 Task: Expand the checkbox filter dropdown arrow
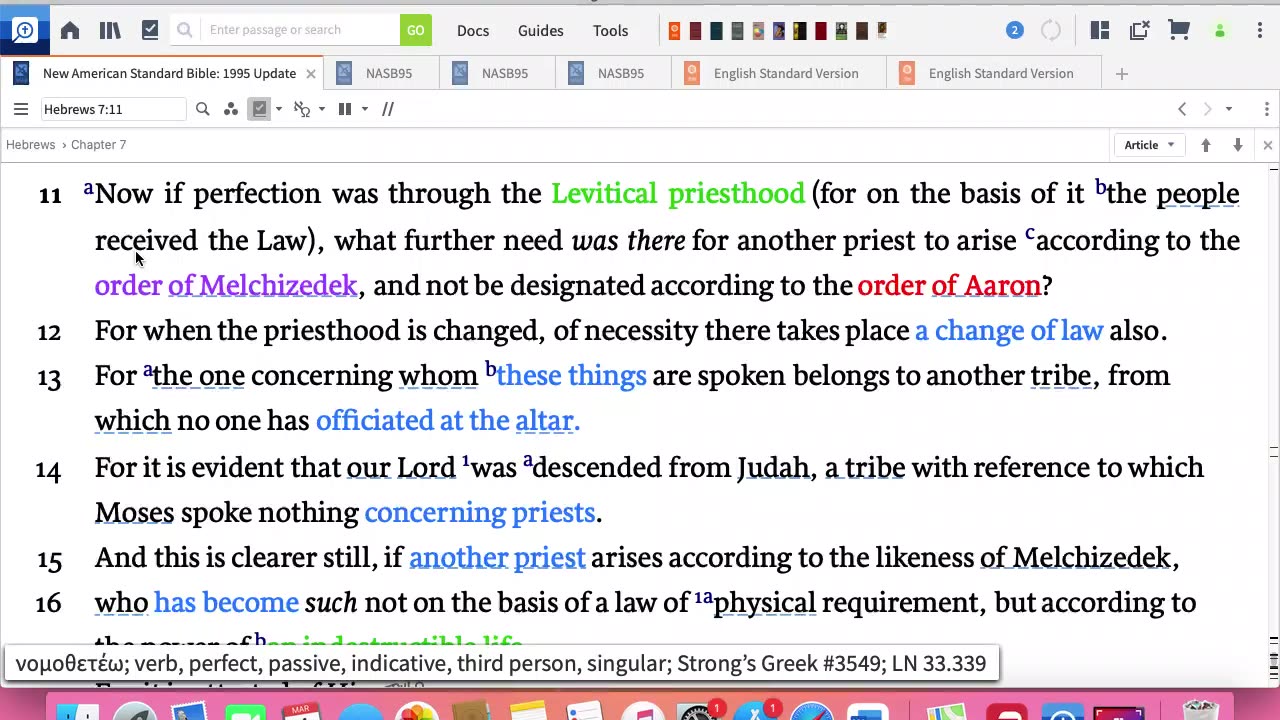[278, 109]
